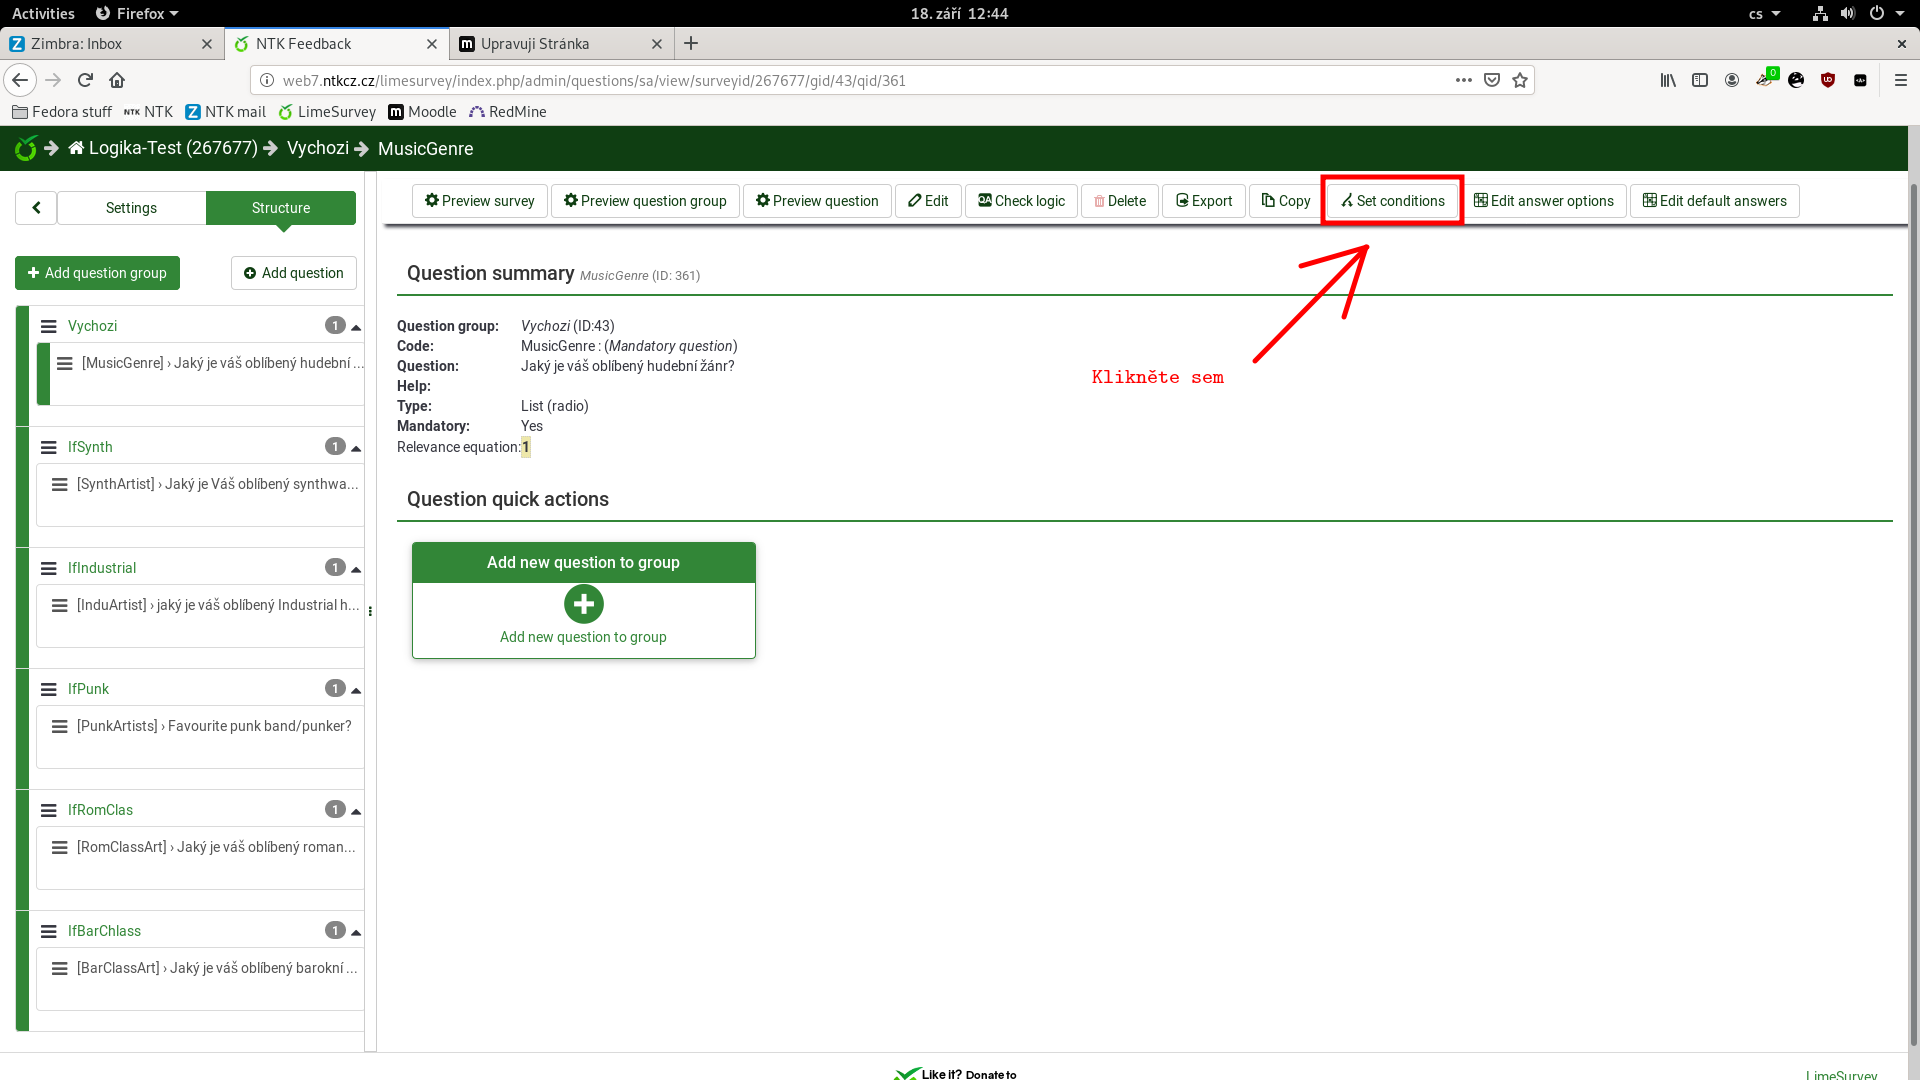The height and width of the screenshot is (1080, 1920).
Task: Click drag handle icon of IfSynth group
Action: [x=48, y=447]
